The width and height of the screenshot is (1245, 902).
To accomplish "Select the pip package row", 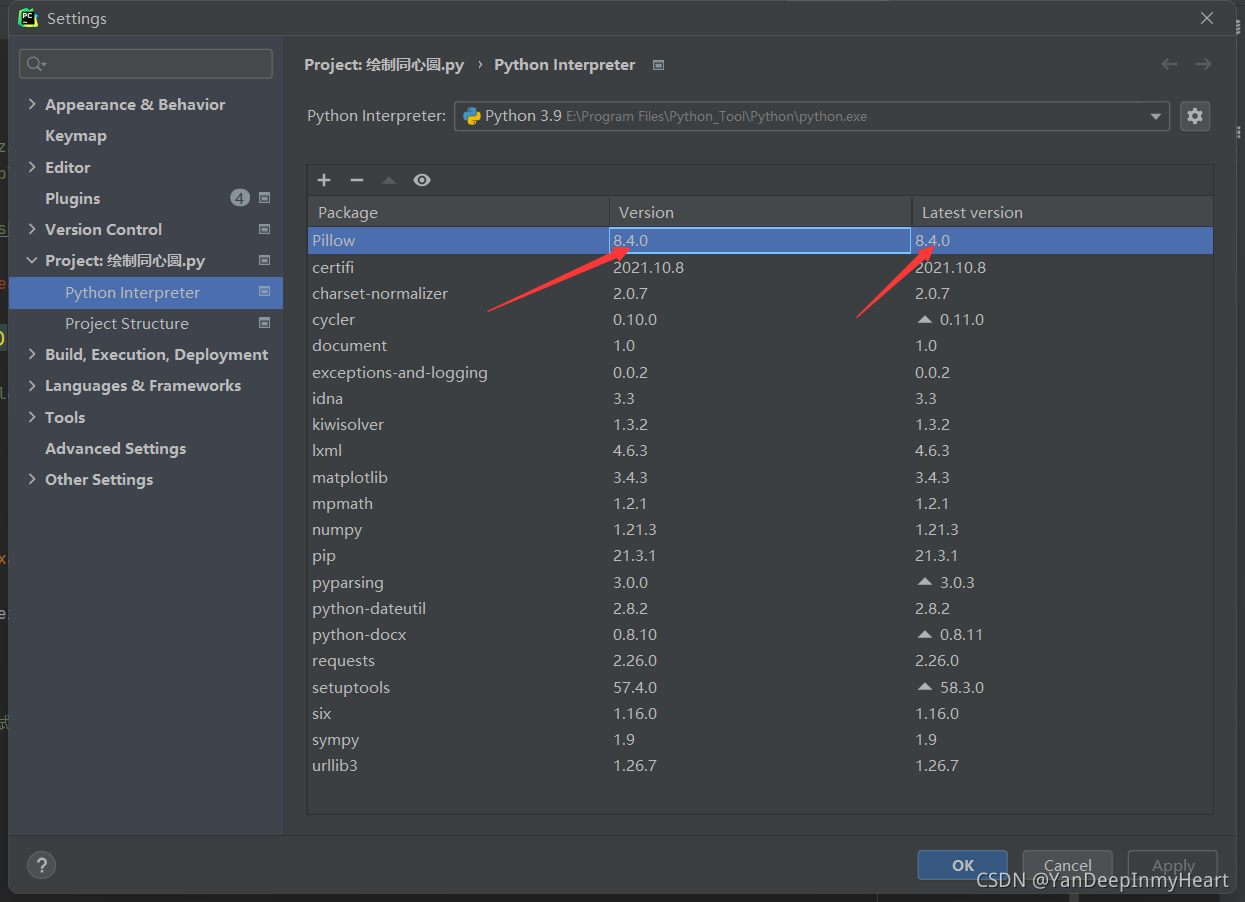I will [x=760, y=555].
